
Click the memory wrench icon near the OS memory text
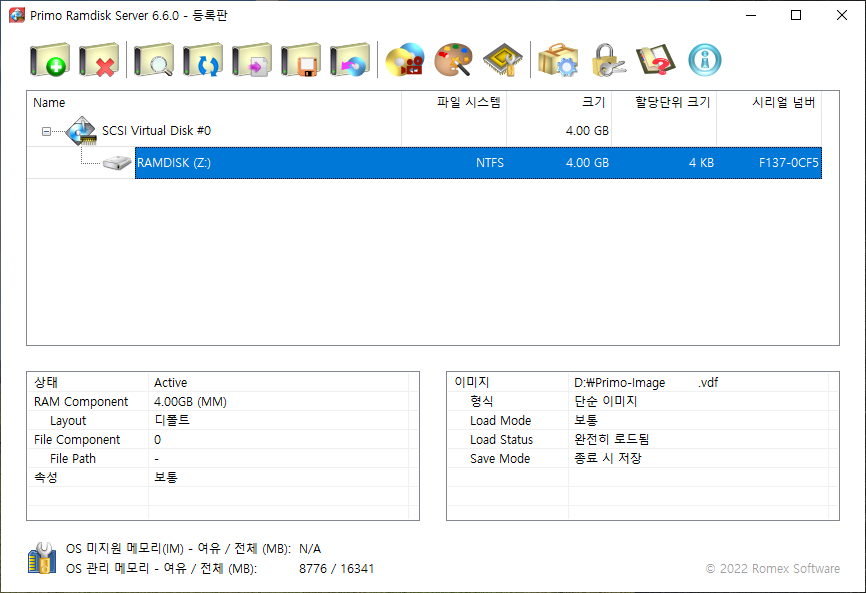click(42, 558)
